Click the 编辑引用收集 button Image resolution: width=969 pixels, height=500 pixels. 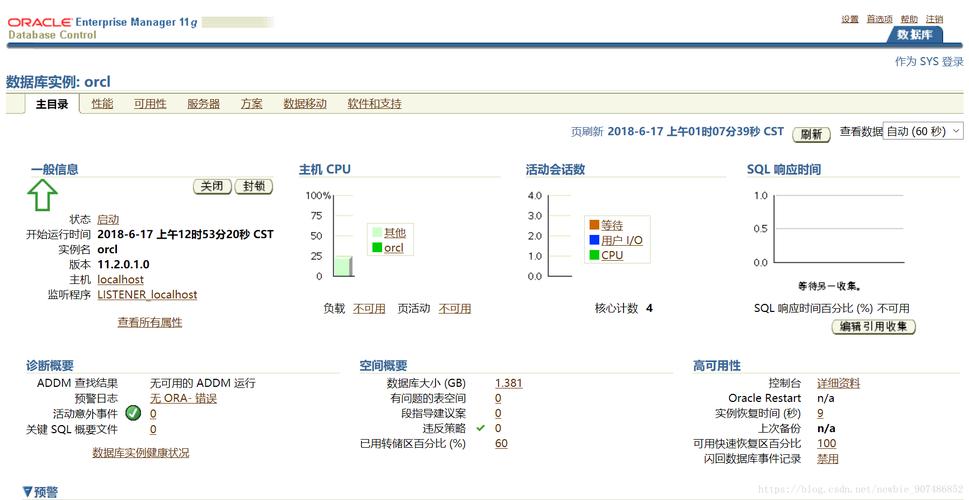(873, 327)
